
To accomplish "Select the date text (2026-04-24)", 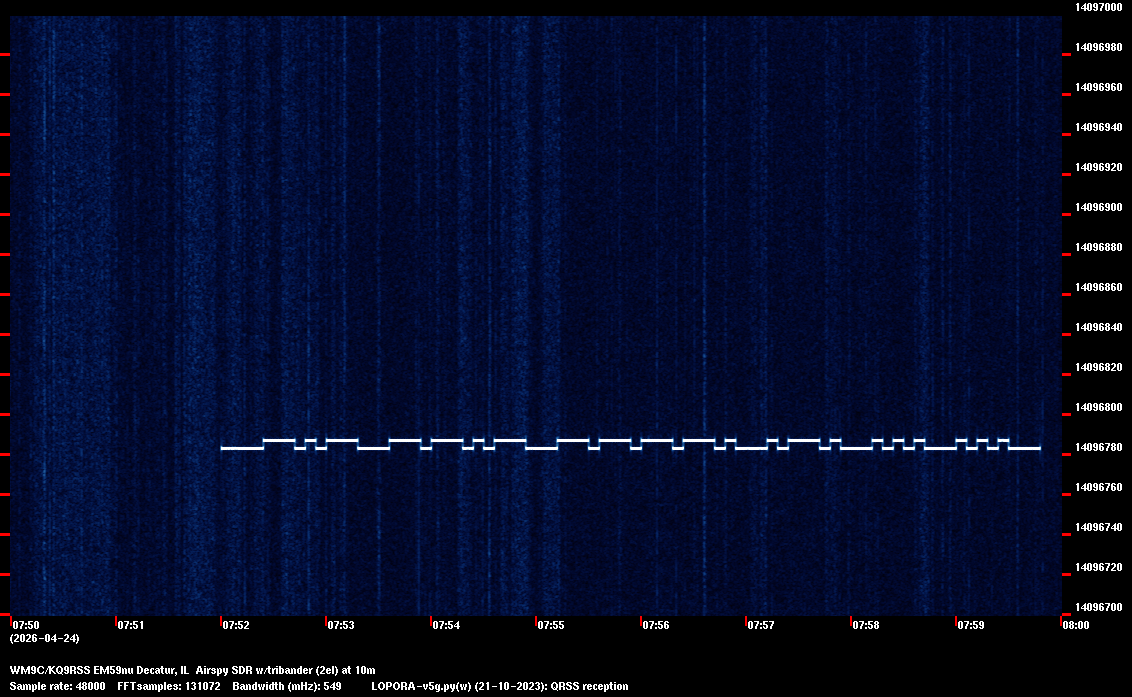I will point(45,638).
